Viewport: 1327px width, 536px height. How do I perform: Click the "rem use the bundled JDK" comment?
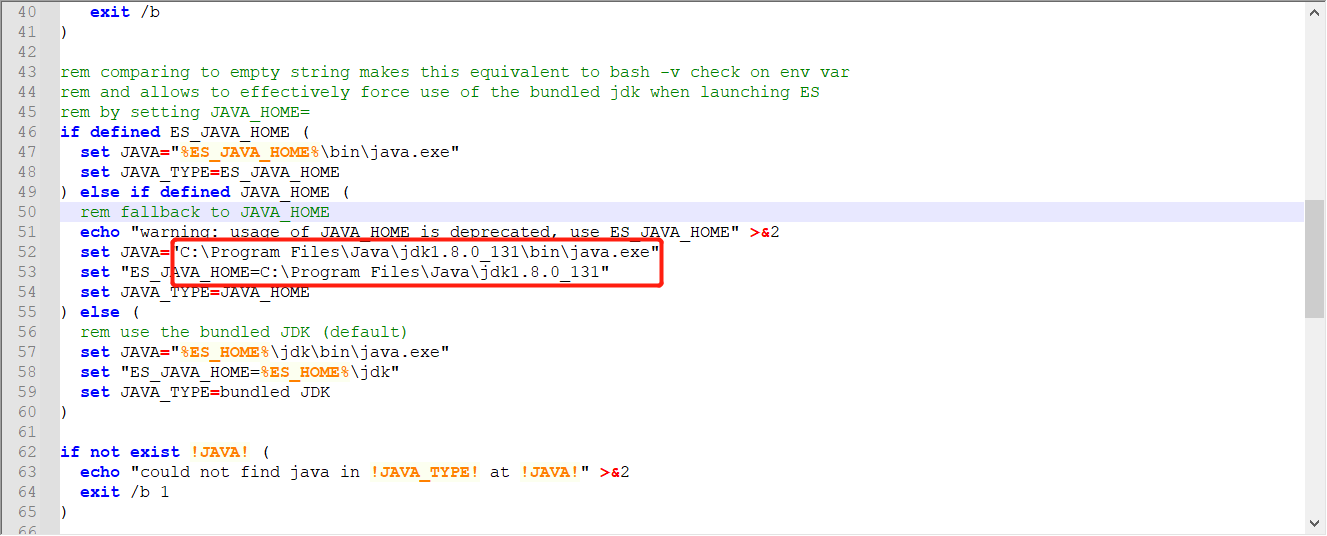(244, 332)
